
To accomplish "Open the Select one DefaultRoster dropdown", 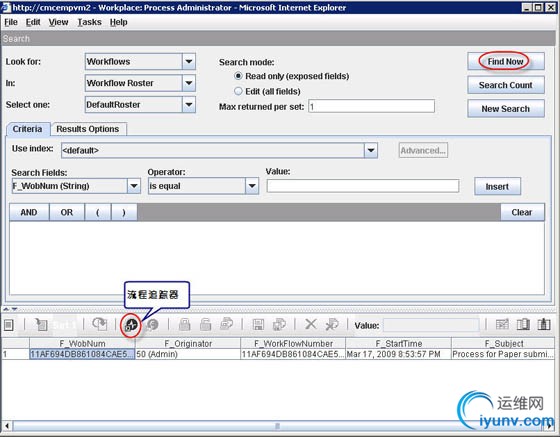I will pos(189,105).
